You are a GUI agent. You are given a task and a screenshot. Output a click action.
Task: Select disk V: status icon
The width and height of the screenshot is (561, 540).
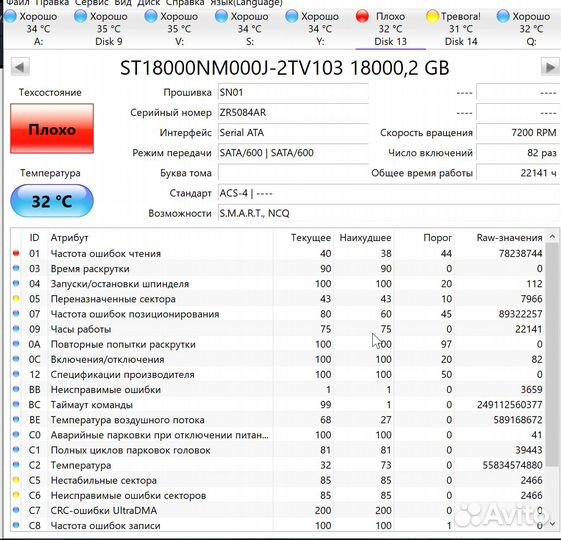click(x=151, y=16)
